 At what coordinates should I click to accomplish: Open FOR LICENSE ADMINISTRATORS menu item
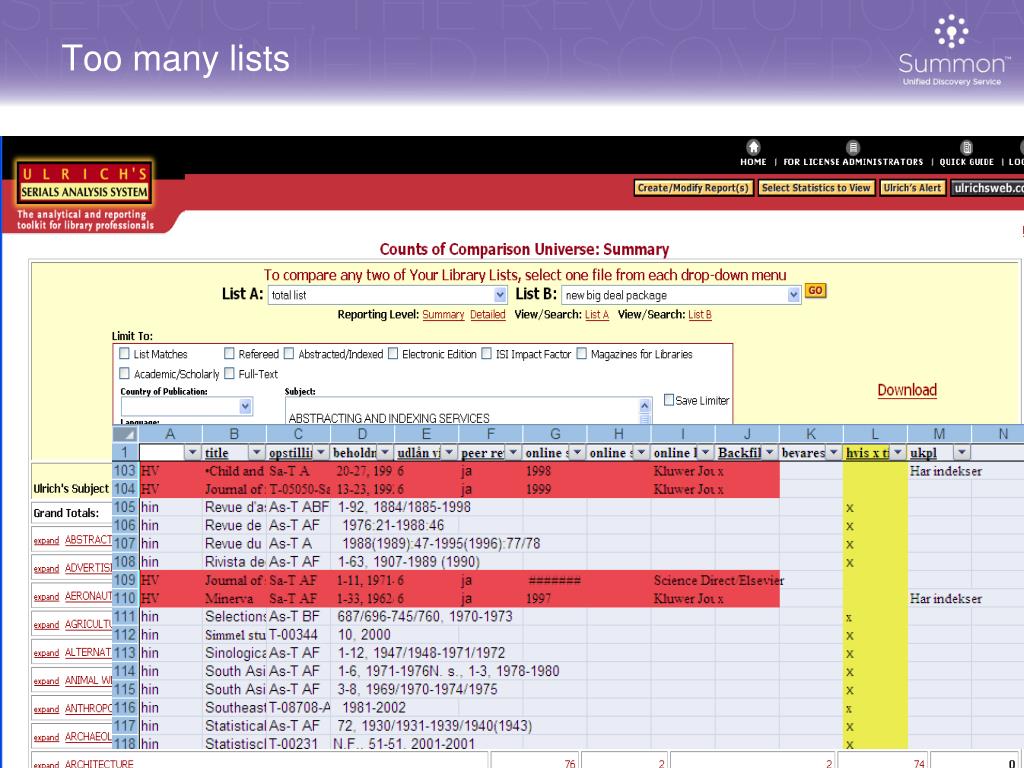click(x=853, y=162)
